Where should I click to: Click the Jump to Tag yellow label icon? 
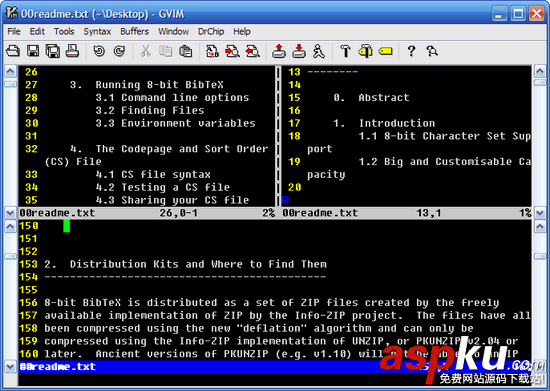pos(385,51)
